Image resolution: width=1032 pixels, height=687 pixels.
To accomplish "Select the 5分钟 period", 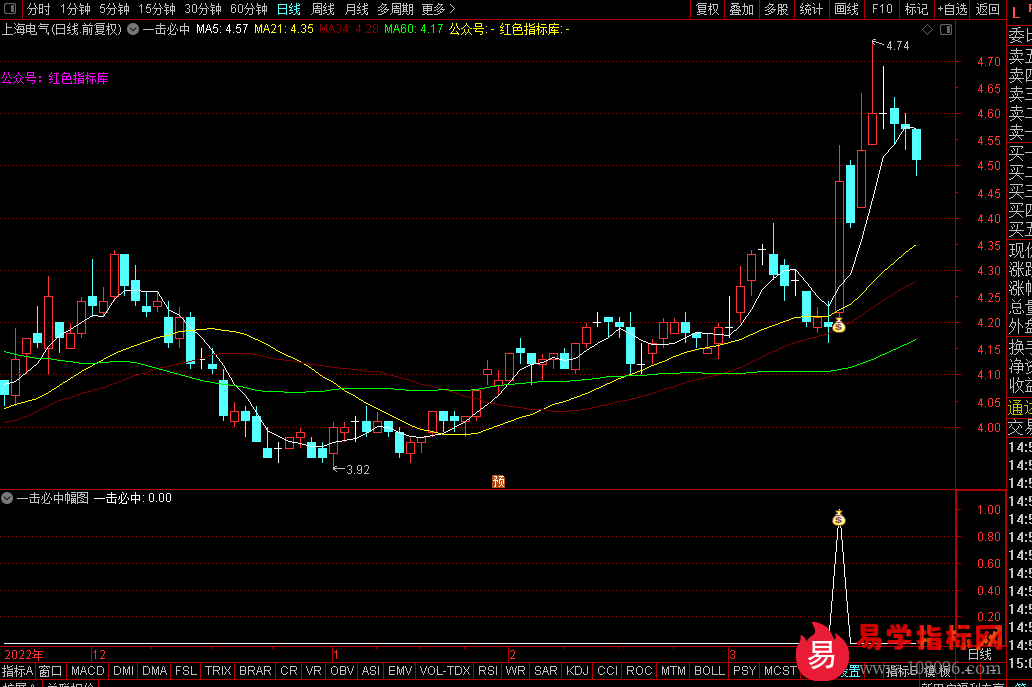I will 115,9.
